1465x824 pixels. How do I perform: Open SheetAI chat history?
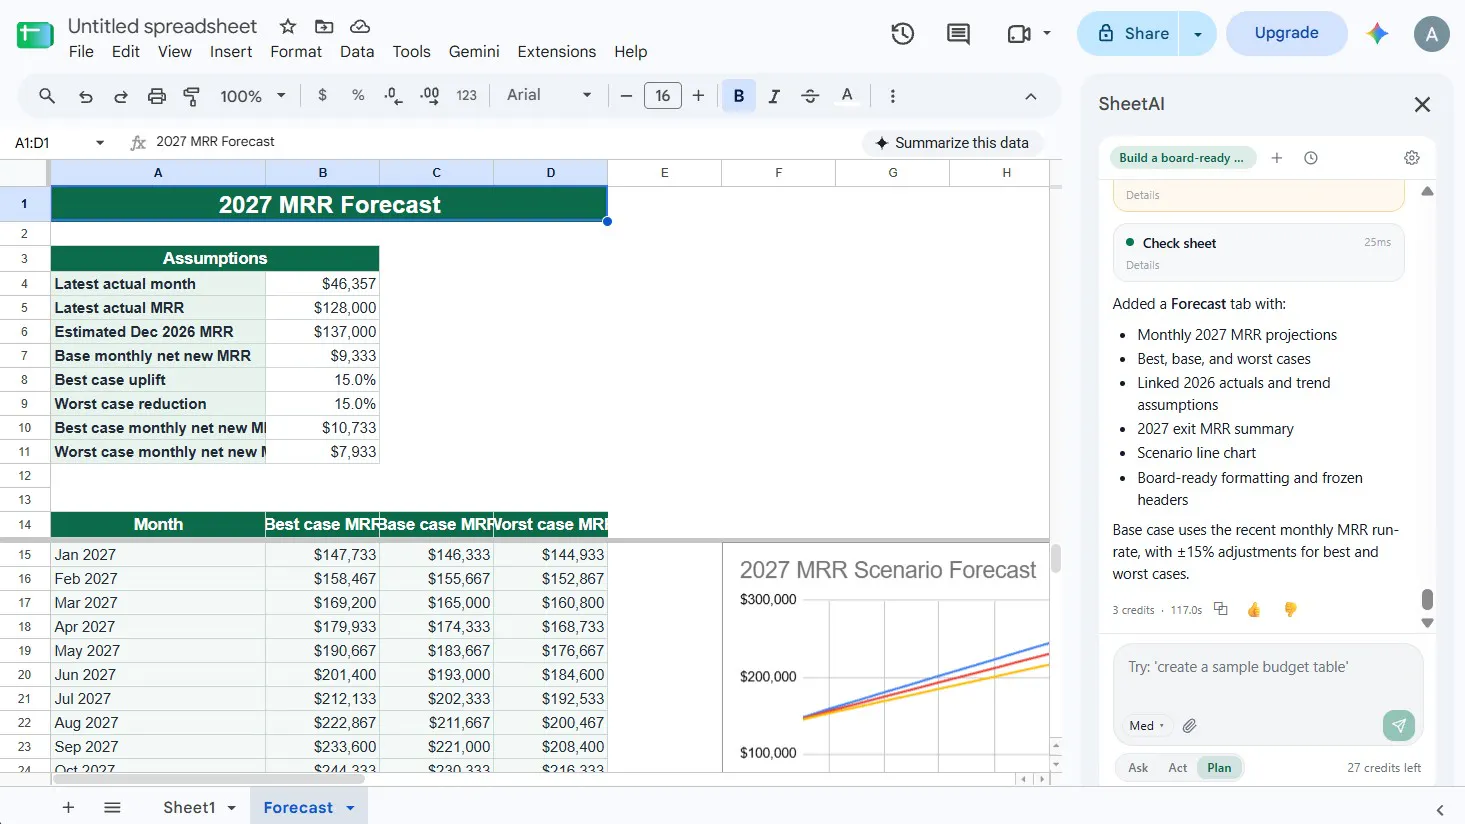click(x=1311, y=158)
